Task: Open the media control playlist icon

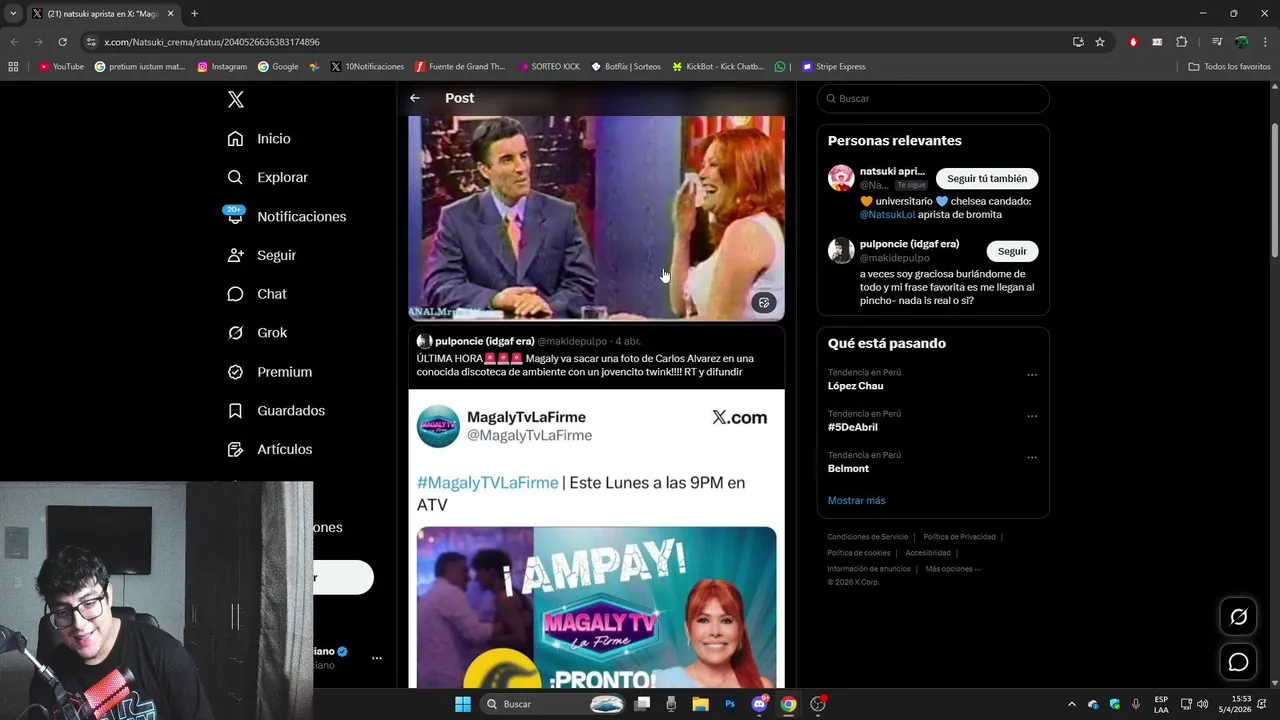Action: (x=1216, y=42)
